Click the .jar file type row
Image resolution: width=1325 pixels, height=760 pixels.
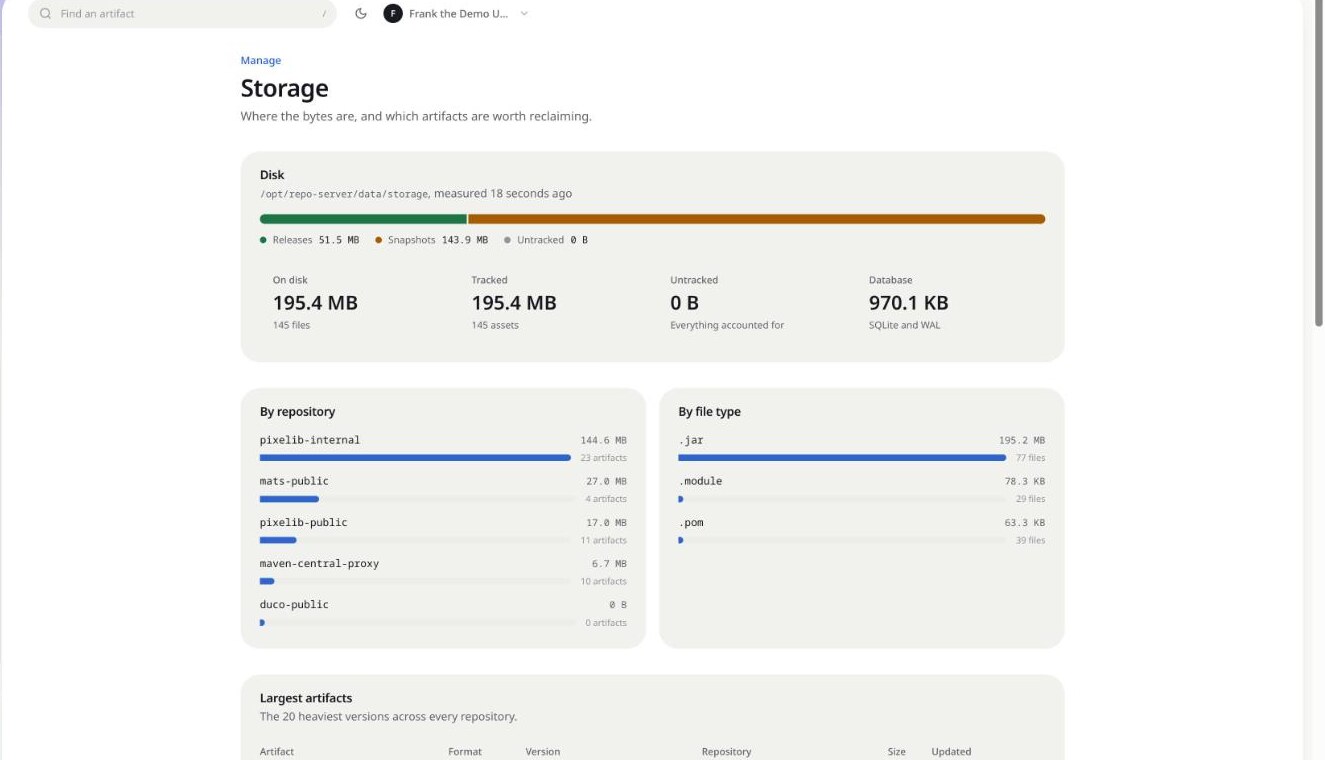pos(862,448)
